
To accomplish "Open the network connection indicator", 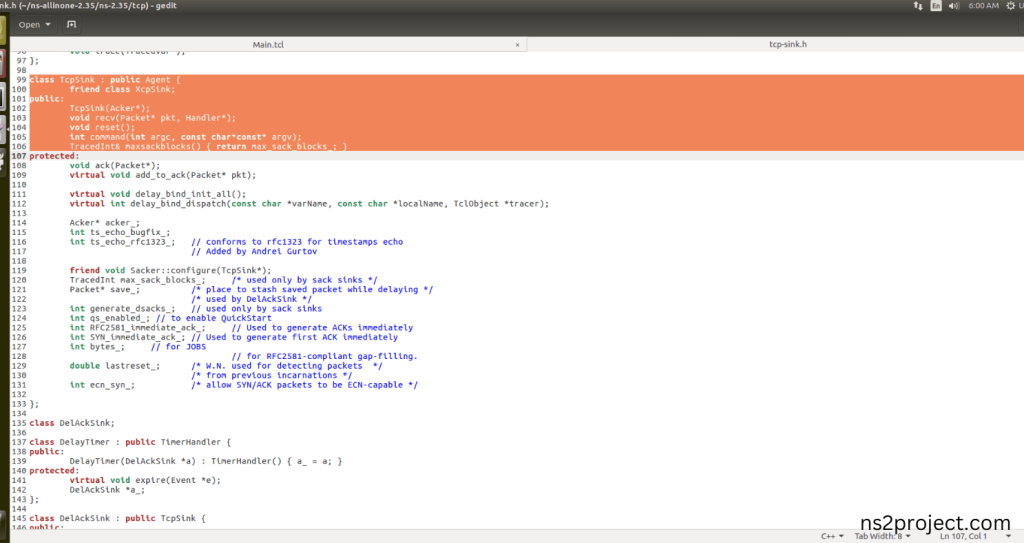I will click(918, 6).
